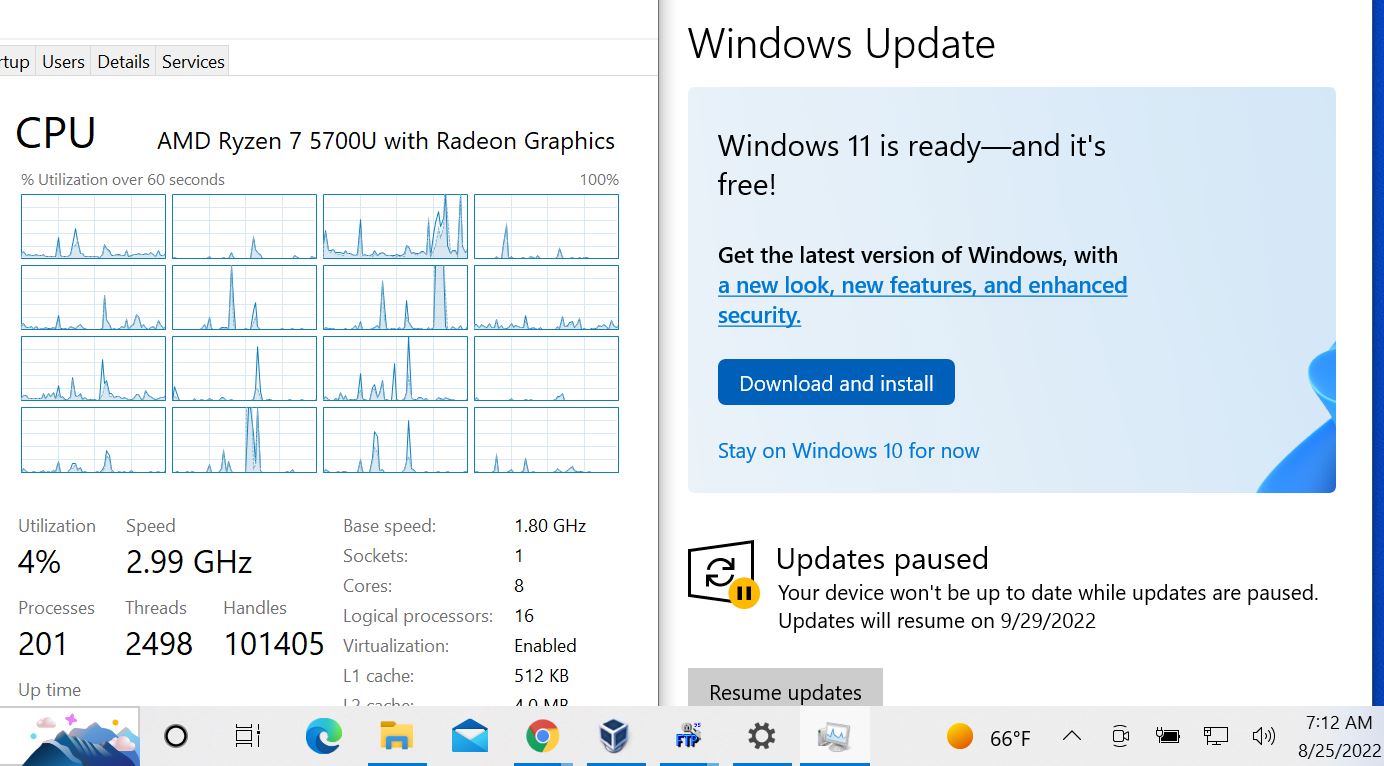This screenshot has height=766, width=1384.
Task: Open battery status tray icon
Action: (x=1167, y=737)
